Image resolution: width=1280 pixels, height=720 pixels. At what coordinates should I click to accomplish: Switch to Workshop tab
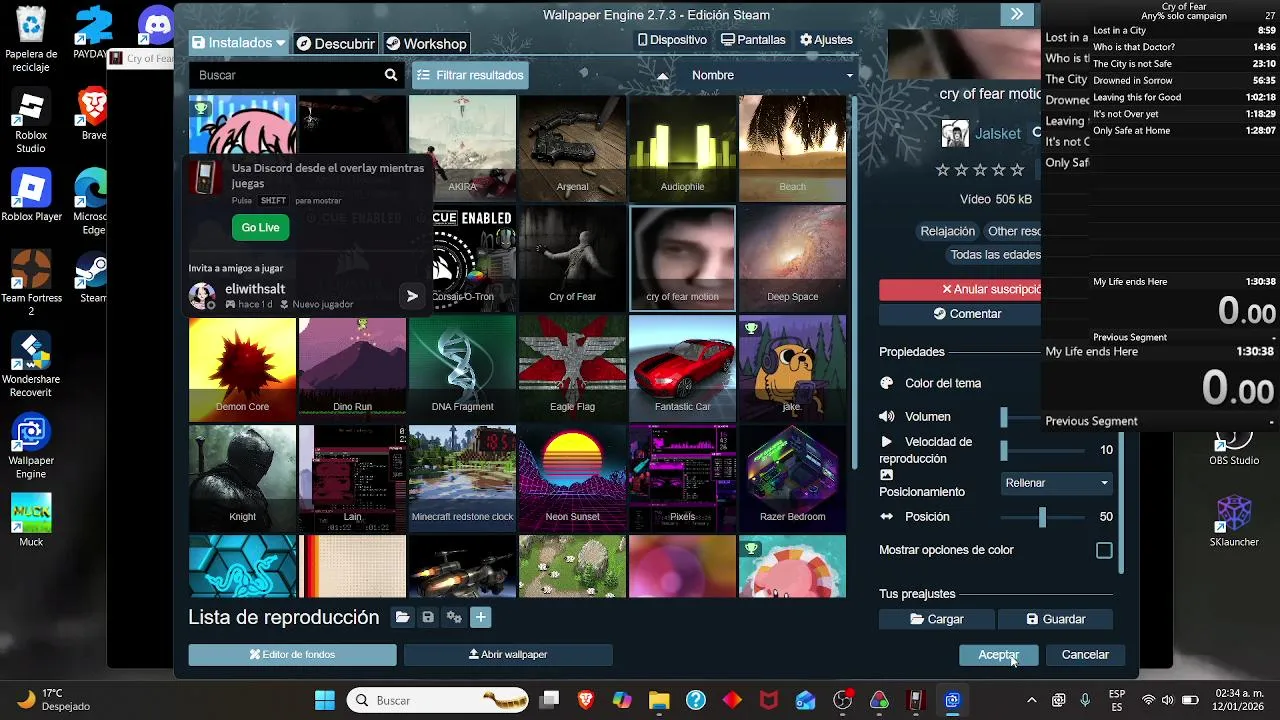click(x=426, y=44)
